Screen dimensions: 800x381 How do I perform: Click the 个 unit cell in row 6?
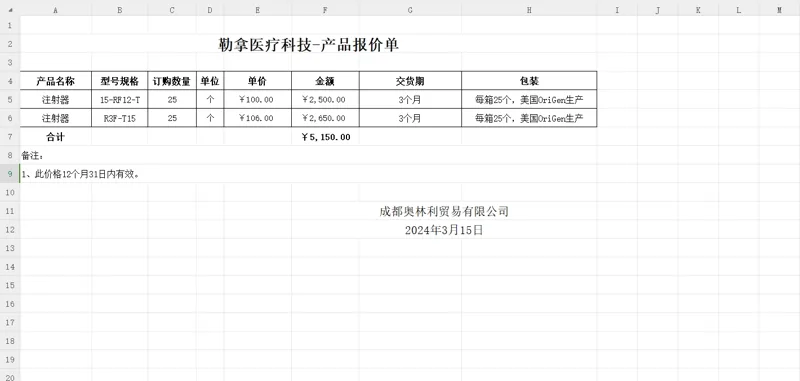click(210, 118)
